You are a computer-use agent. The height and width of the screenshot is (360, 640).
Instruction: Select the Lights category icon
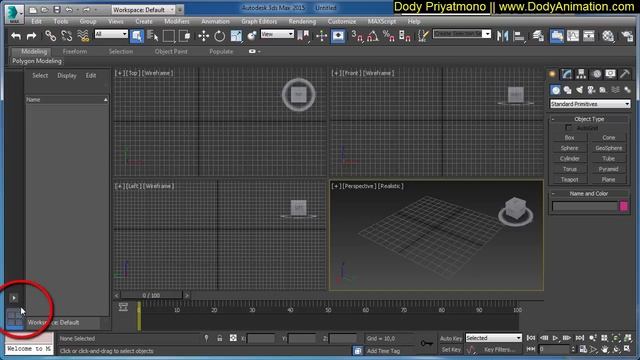click(579, 90)
